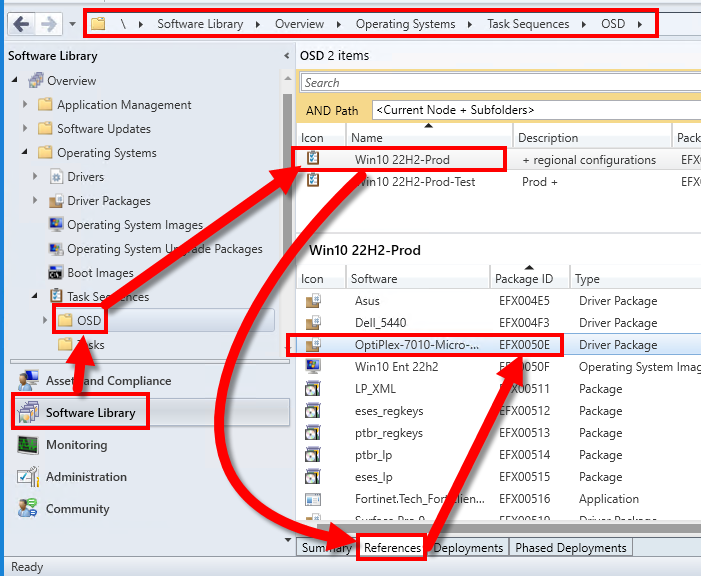Collapse the Software Library navigation pane
The height and width of the screenshot is (576, 701).
pyautogui.click(x=286, y=56)
